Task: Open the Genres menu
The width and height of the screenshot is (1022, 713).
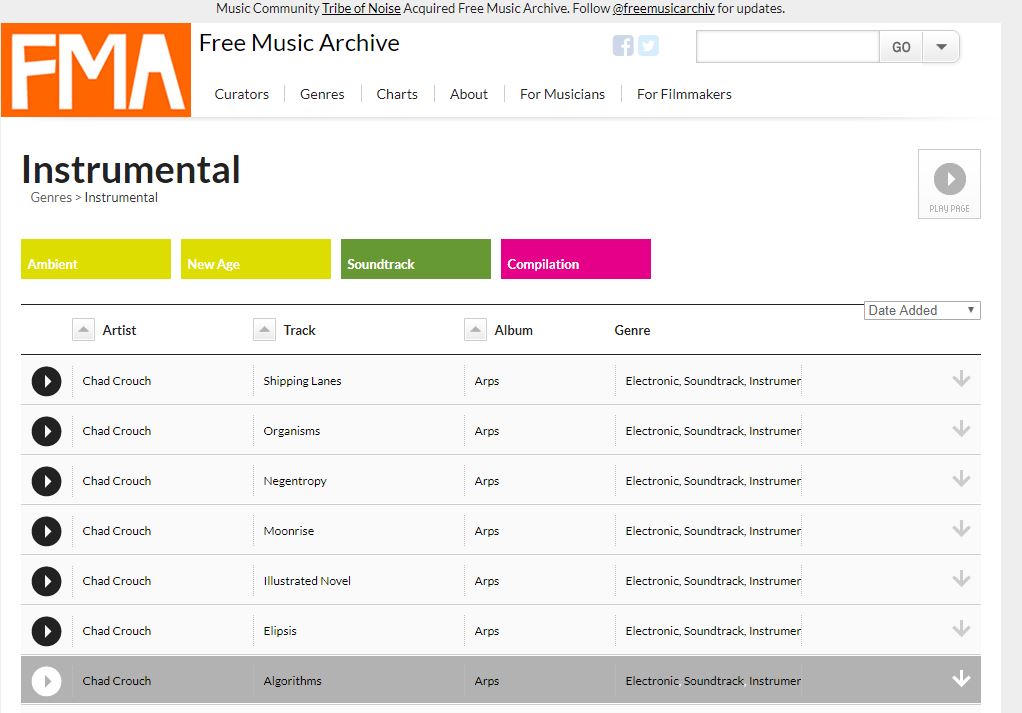Action: click(x=322, y=95)
